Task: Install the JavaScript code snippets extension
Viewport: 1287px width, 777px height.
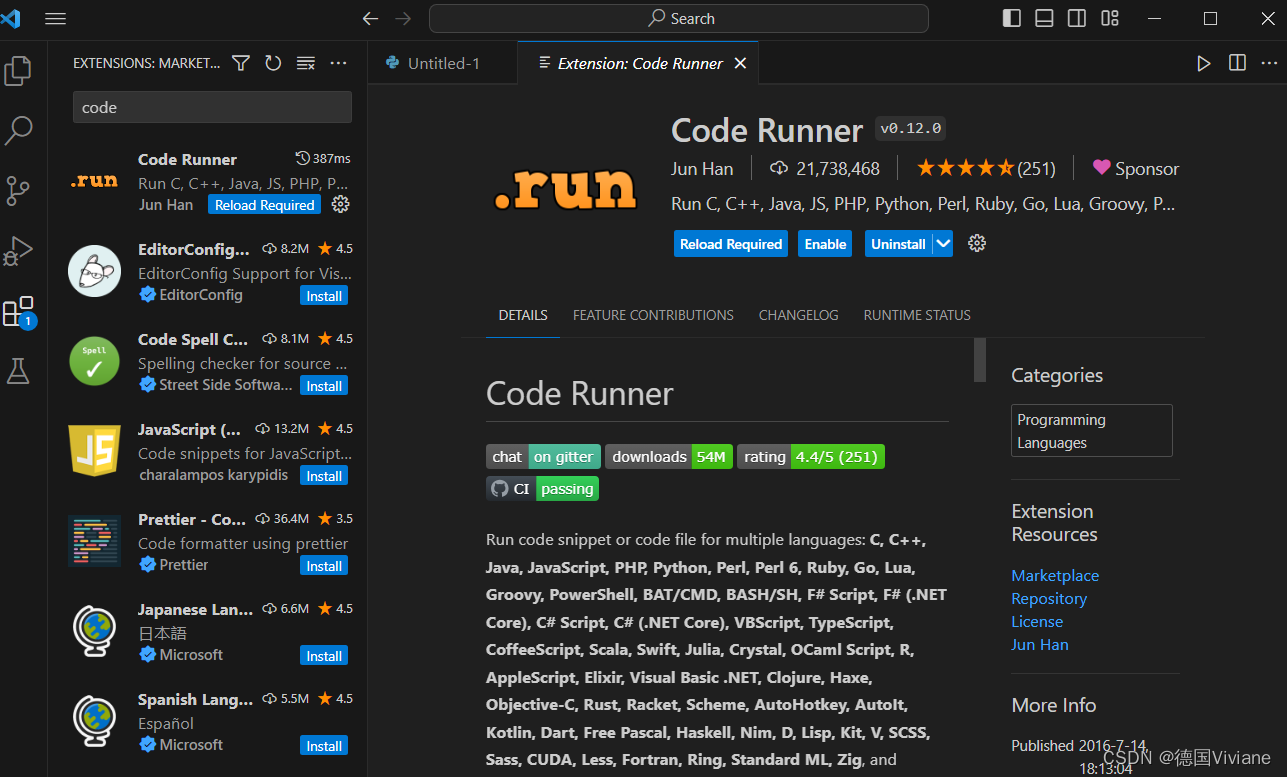Action: (x=324, y=476)
